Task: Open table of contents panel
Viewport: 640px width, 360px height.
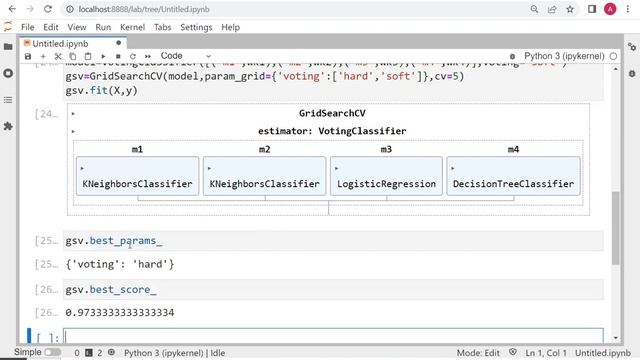Action: (x=8, y=100)
